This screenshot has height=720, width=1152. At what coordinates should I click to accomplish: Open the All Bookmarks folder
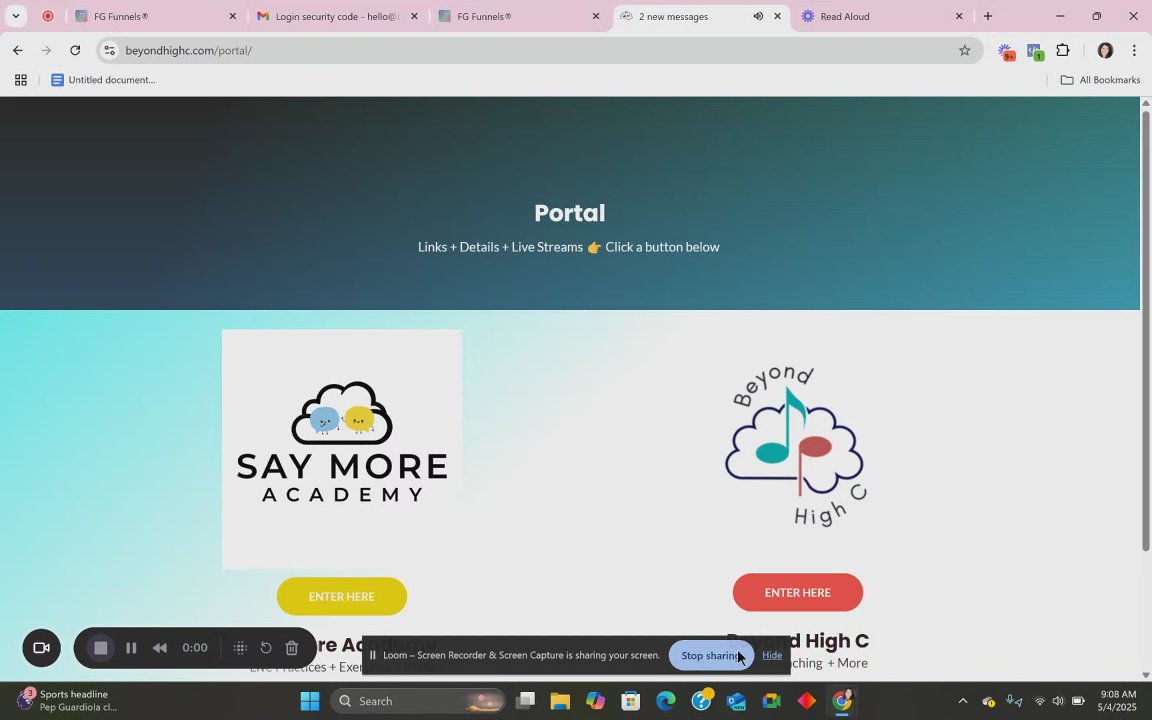point(1100,79)
